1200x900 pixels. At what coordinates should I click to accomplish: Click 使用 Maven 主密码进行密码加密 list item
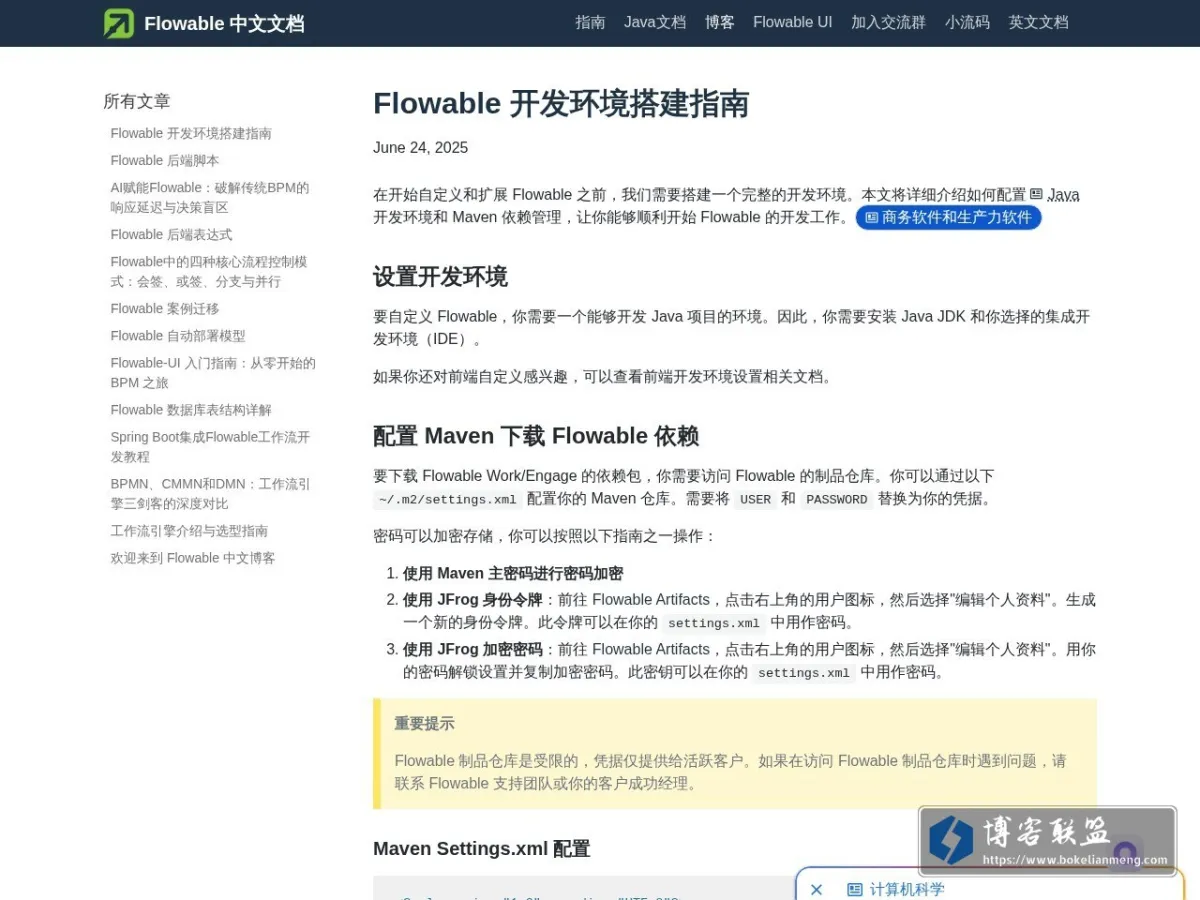coord(513,573)
